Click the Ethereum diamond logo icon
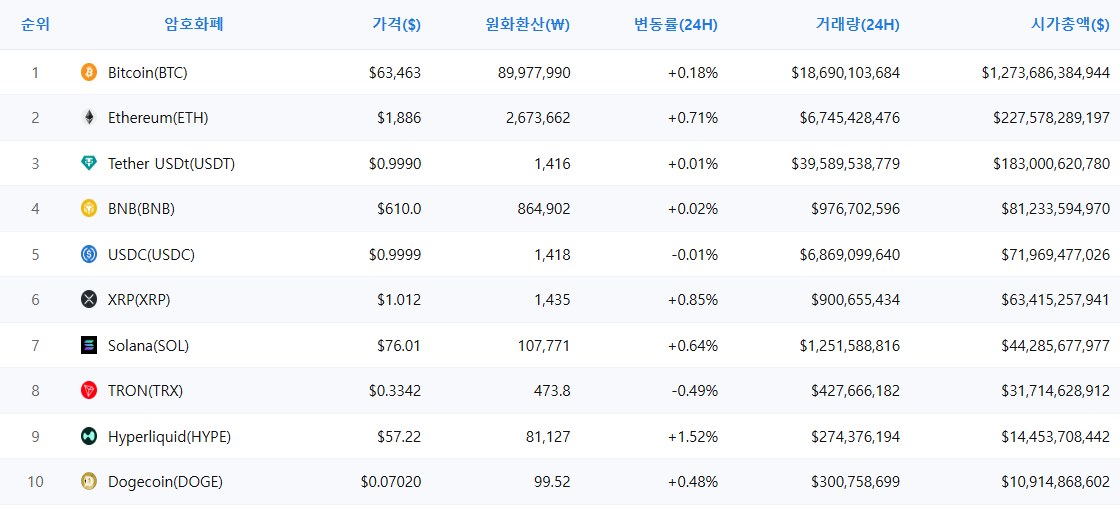This screenshot has height=514, width=1120. tap(89, 118)
